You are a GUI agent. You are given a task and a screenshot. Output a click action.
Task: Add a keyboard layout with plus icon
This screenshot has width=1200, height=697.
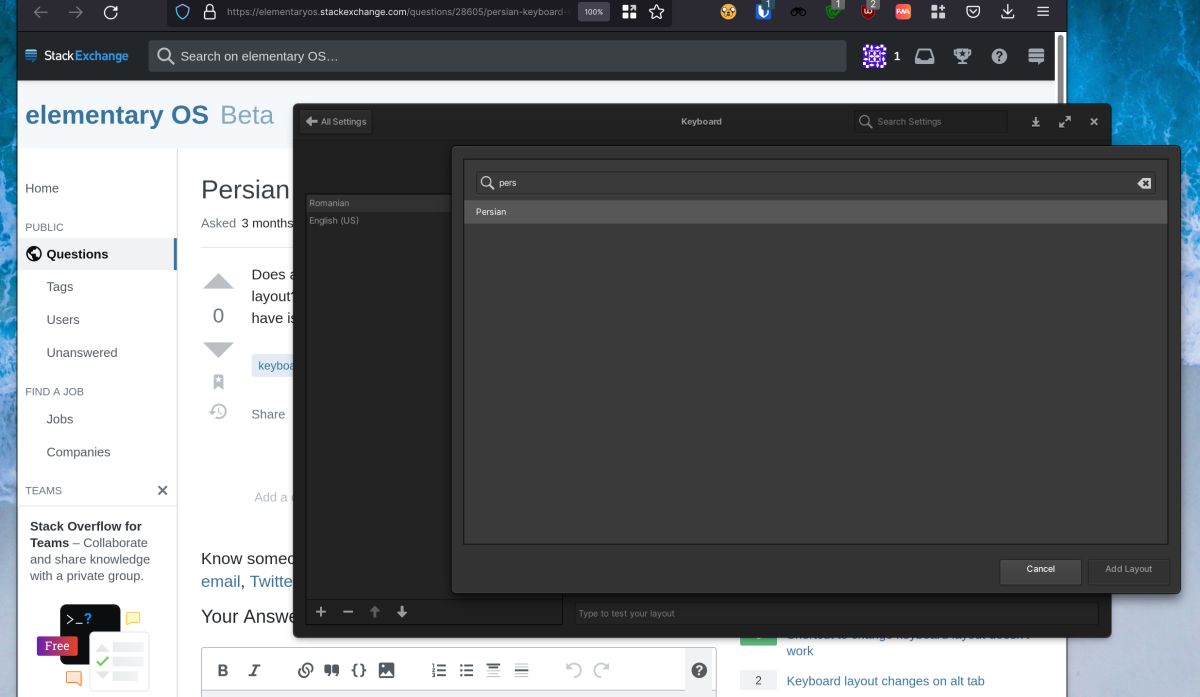[321, 612]
